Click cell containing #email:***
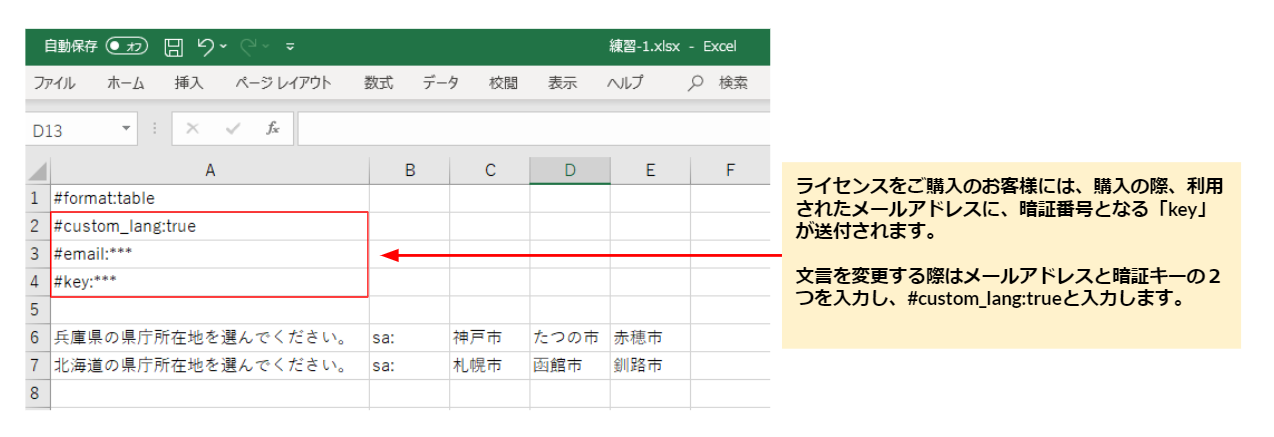The image size is (1274, 437). 210,254
